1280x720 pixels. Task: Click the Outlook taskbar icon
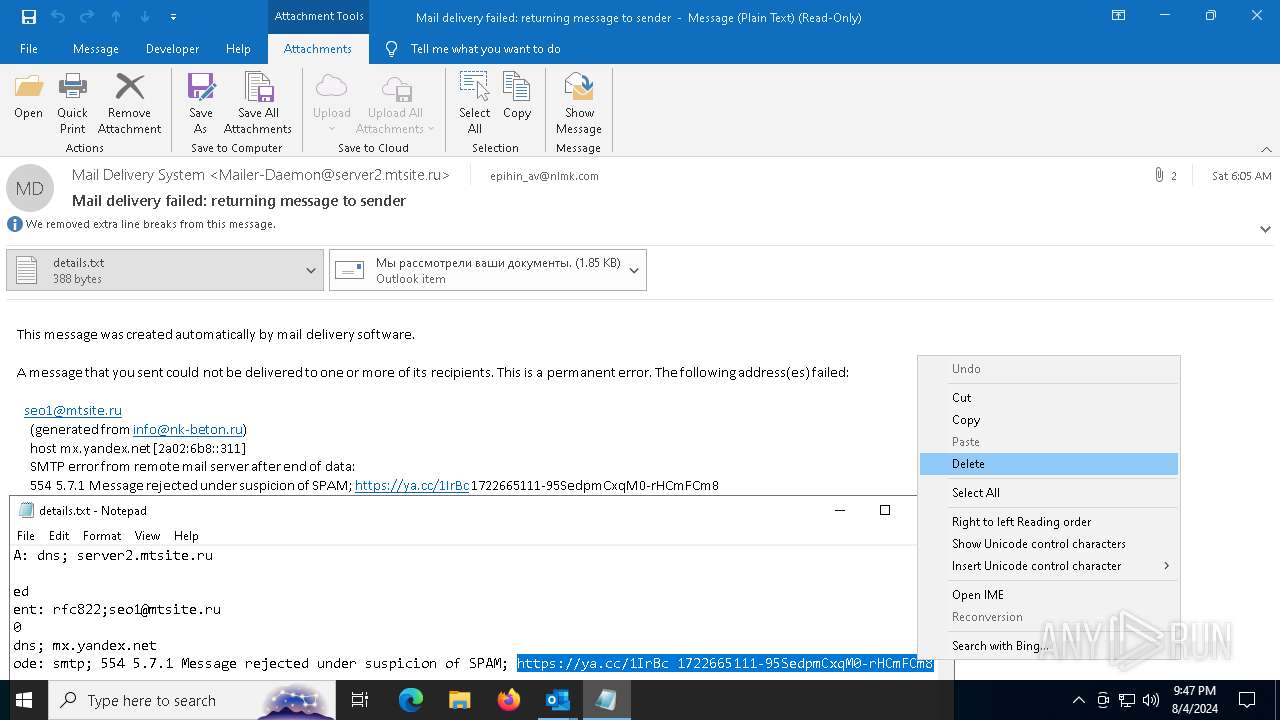[x=557, y=700]
